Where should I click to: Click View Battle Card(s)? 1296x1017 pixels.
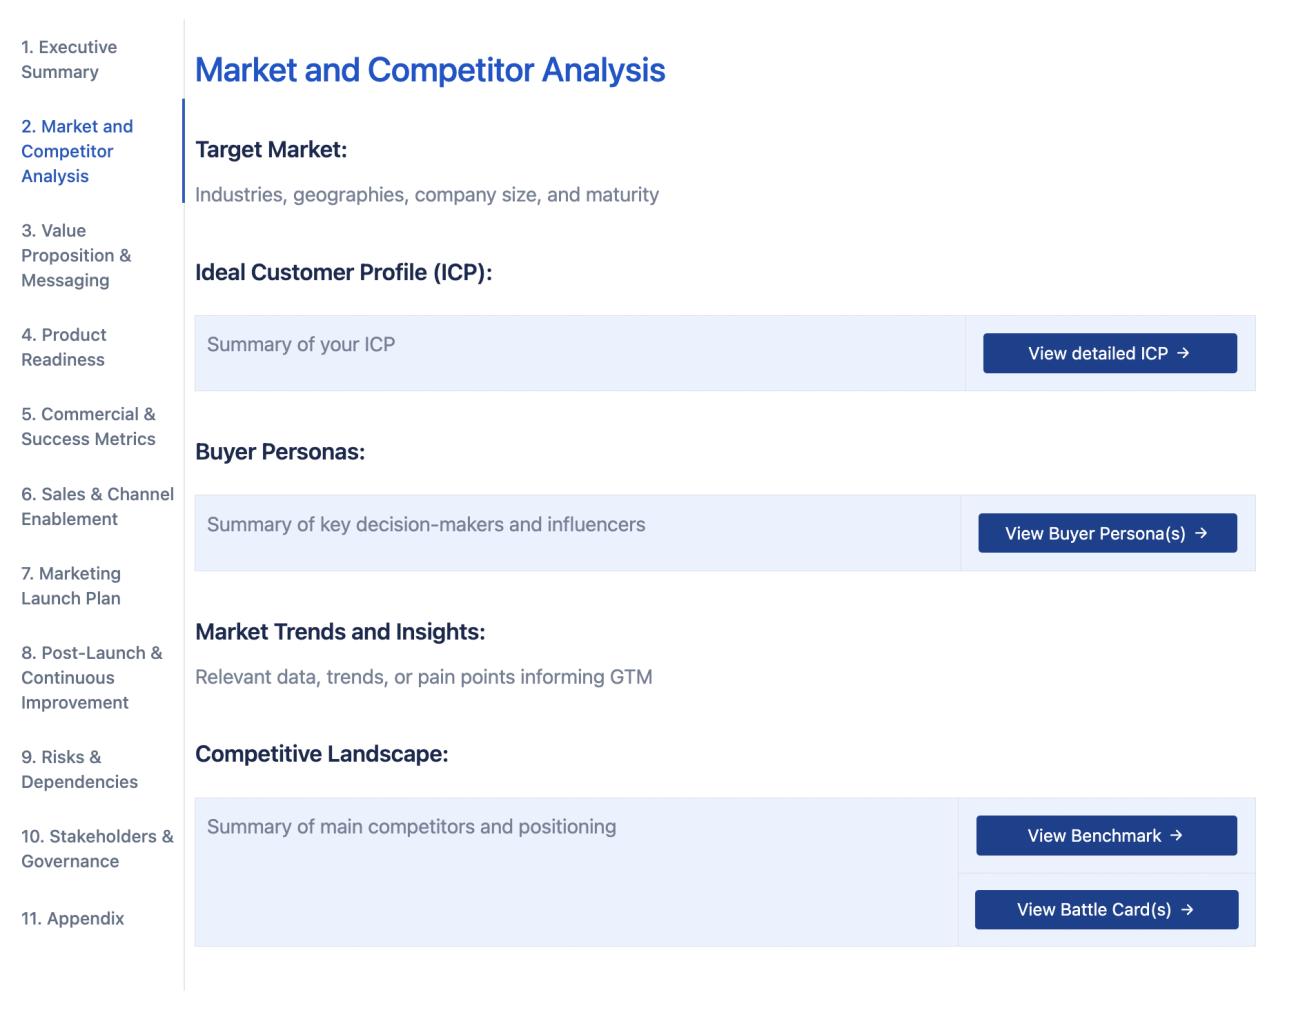[1106, 910]
